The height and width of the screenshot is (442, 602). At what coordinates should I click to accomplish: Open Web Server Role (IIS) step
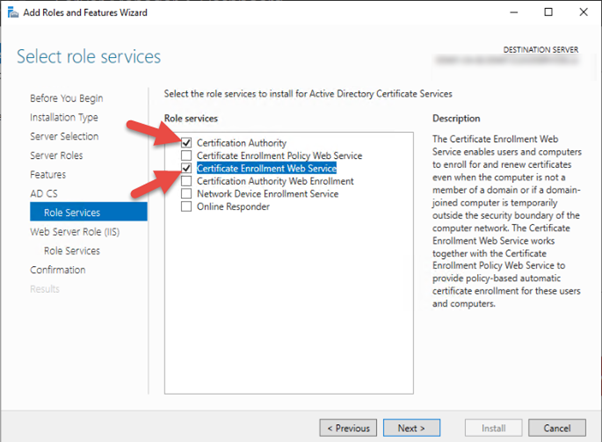click(x=75, y=232)
